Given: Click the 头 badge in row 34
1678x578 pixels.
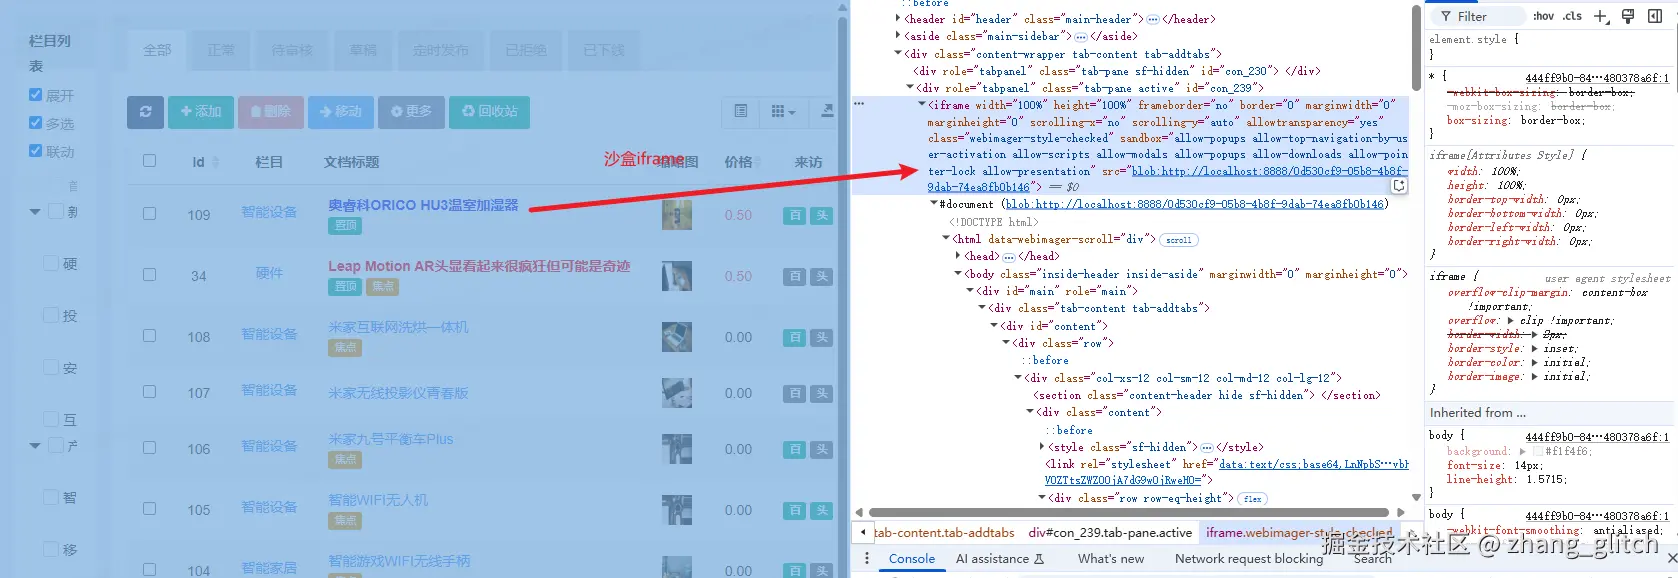Looking at the screenshot, I should point(822,276).
